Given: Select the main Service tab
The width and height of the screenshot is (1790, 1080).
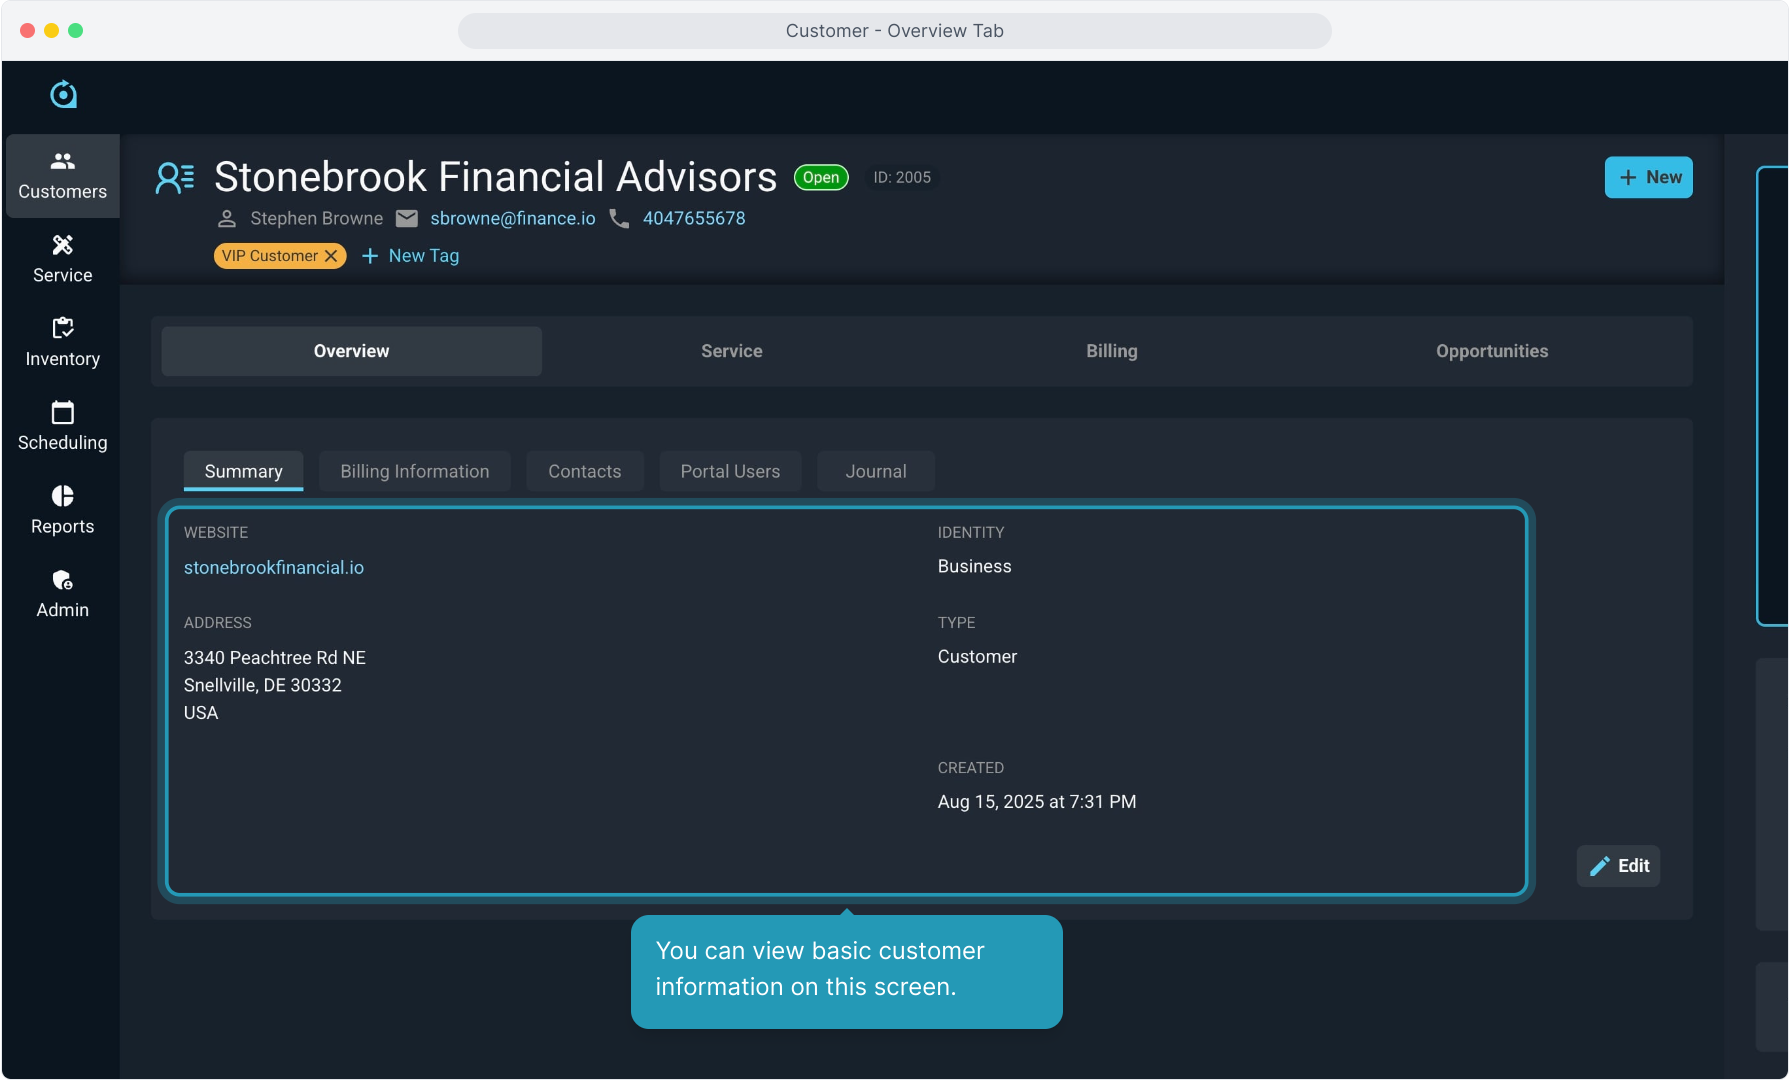Looking at the screenshot, I should tap(731, 351).
